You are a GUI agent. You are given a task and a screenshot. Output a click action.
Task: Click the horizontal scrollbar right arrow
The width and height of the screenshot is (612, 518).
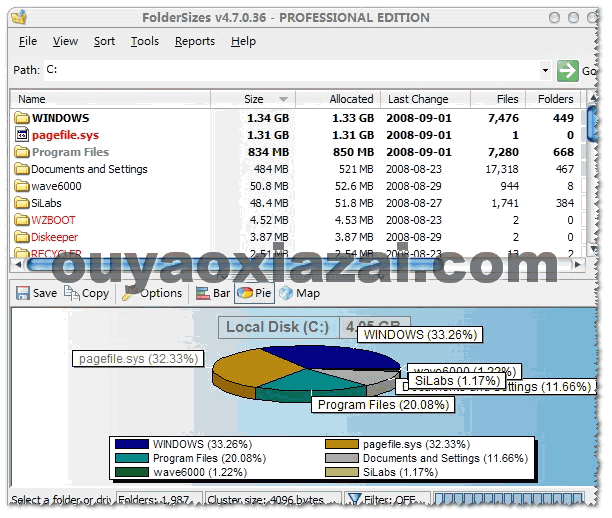(x=578, y=265)
